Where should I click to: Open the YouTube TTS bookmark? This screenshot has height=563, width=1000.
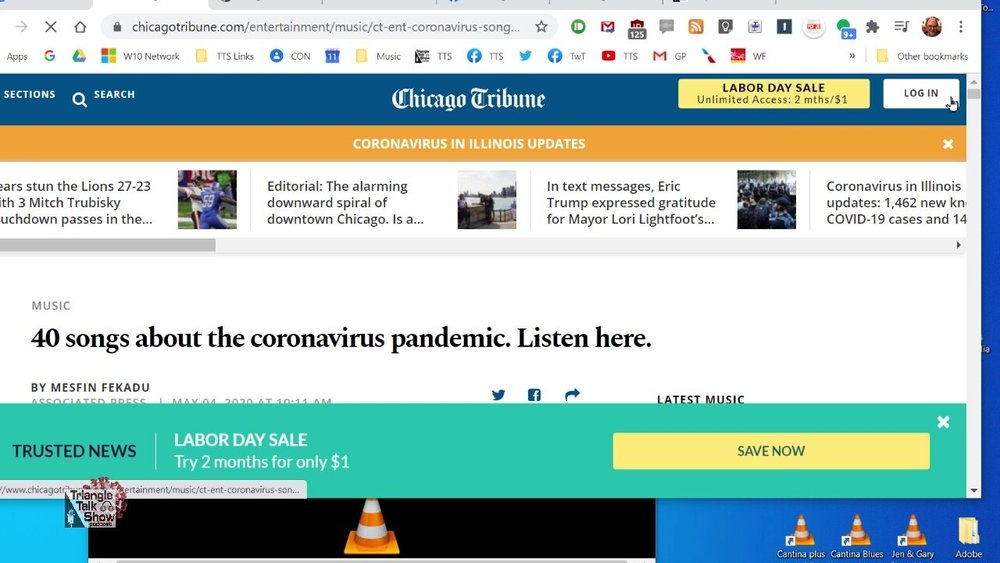tap(619, 56)
